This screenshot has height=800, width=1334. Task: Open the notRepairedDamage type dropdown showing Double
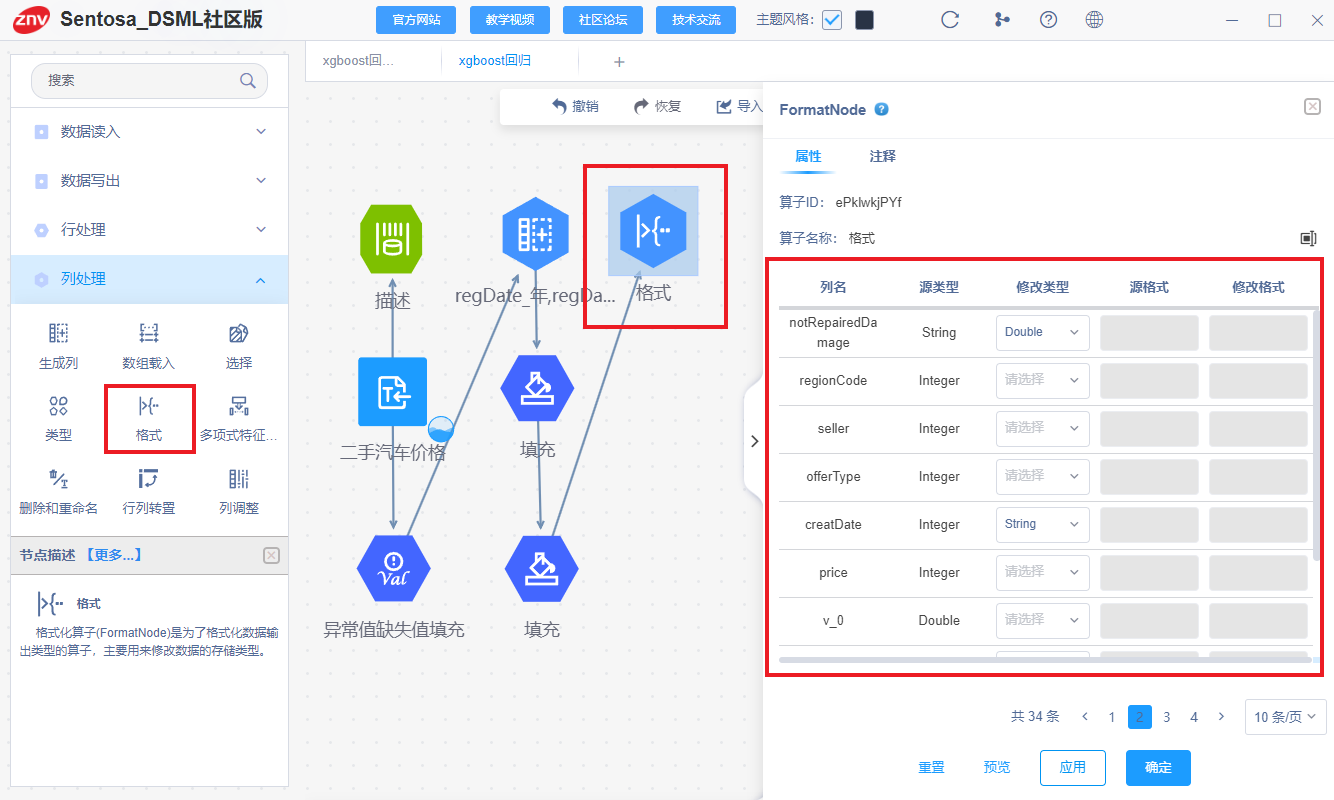(1042, 332)
